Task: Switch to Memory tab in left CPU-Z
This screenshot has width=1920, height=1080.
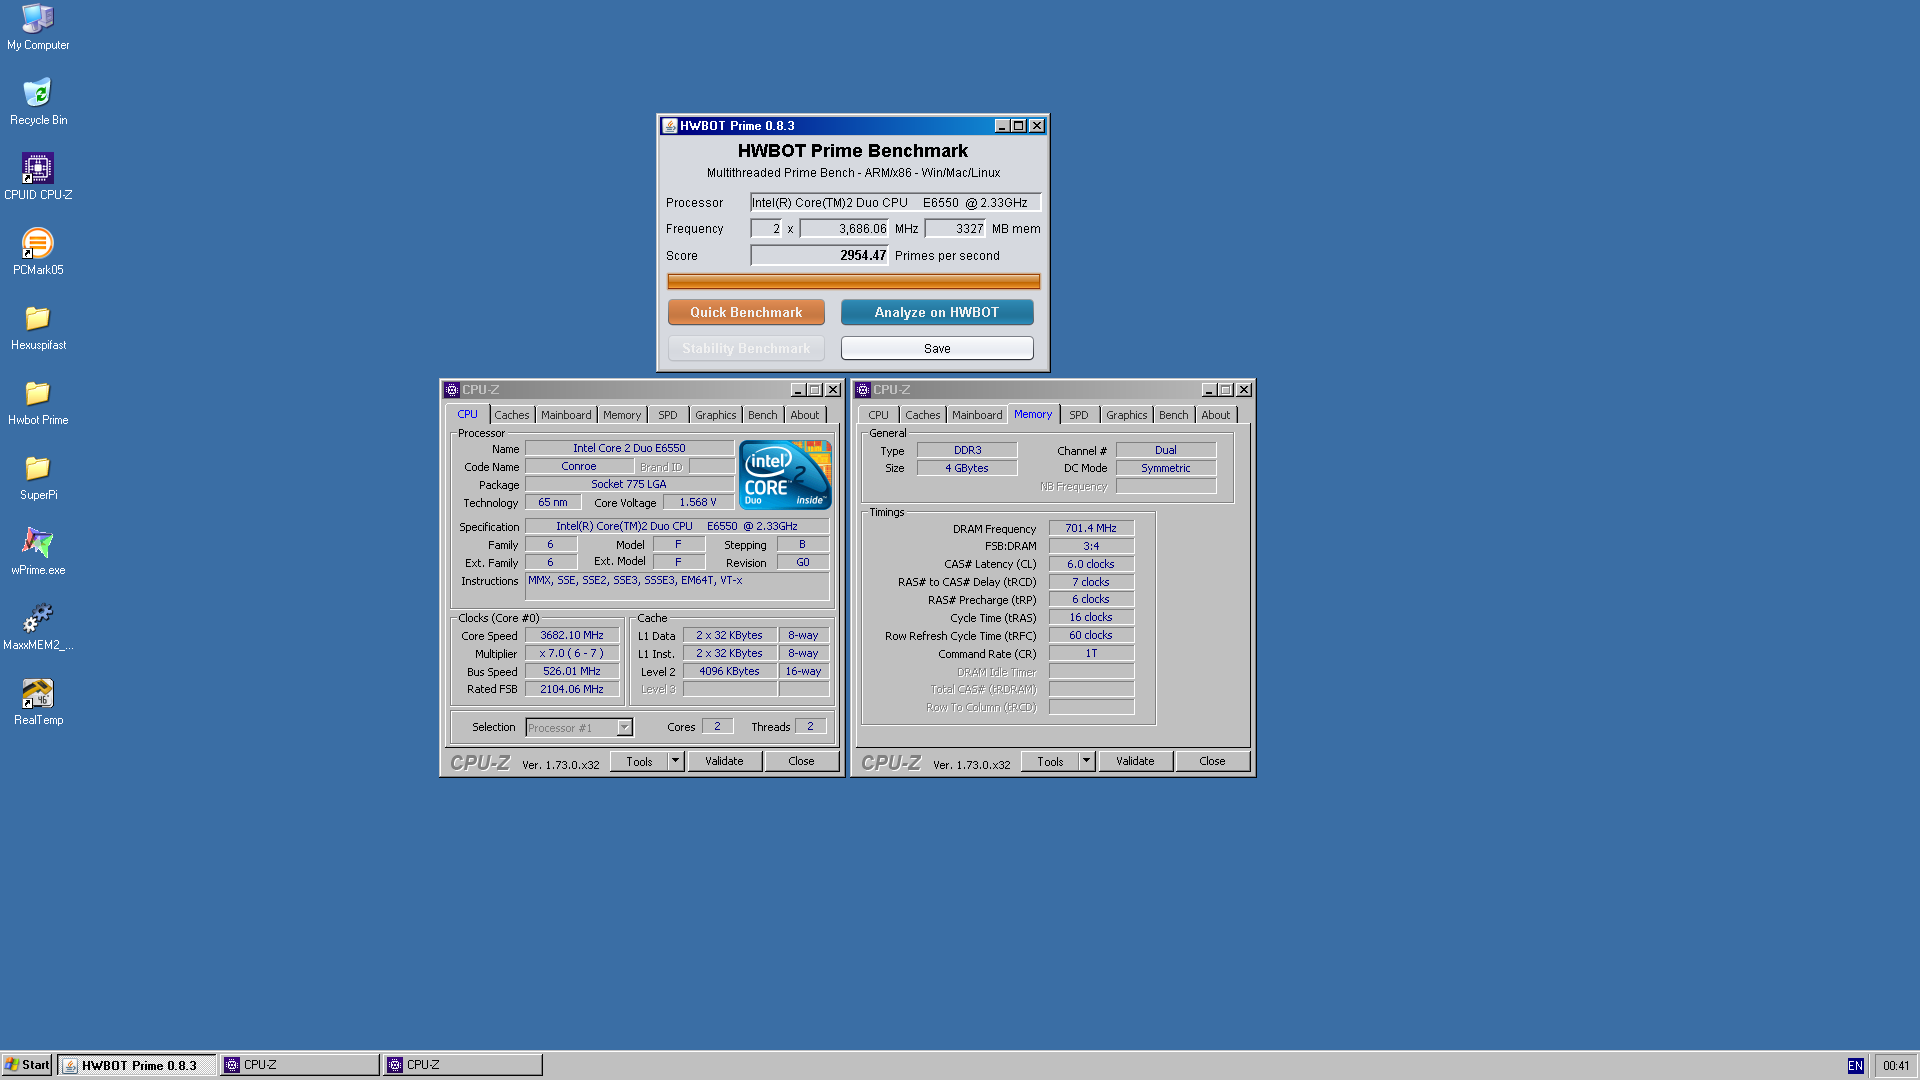Action: [622, 415]
